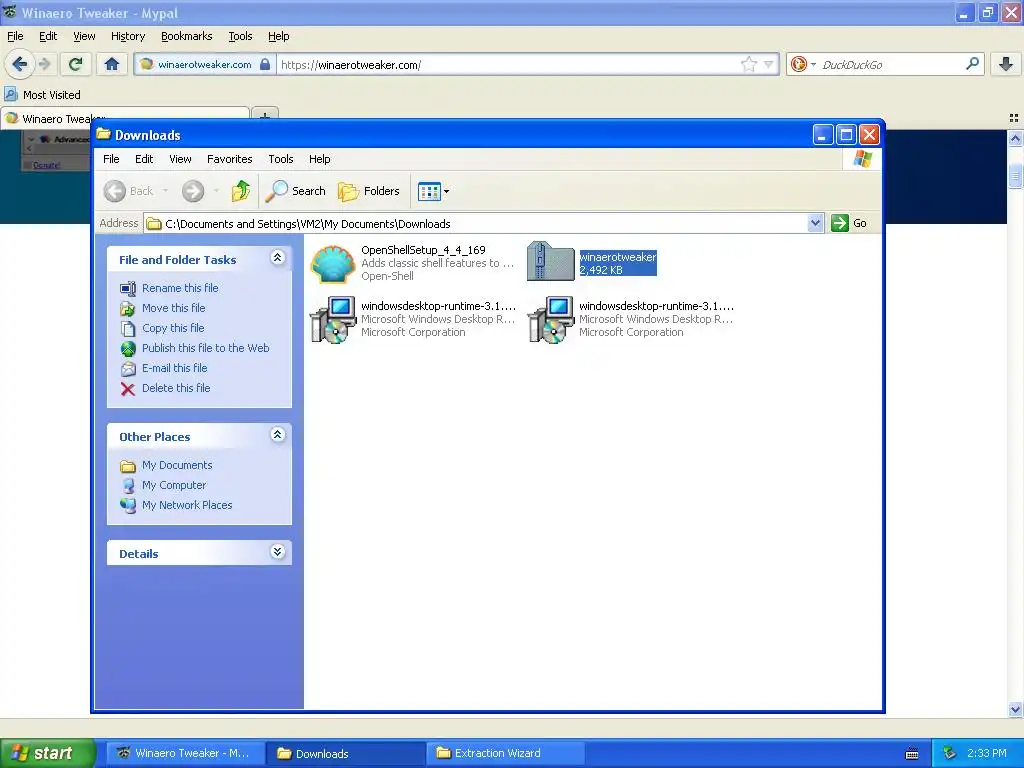1024x768 pixels.
Task: Open the browser Downloads arrow button
Action: coord(1006,64)
